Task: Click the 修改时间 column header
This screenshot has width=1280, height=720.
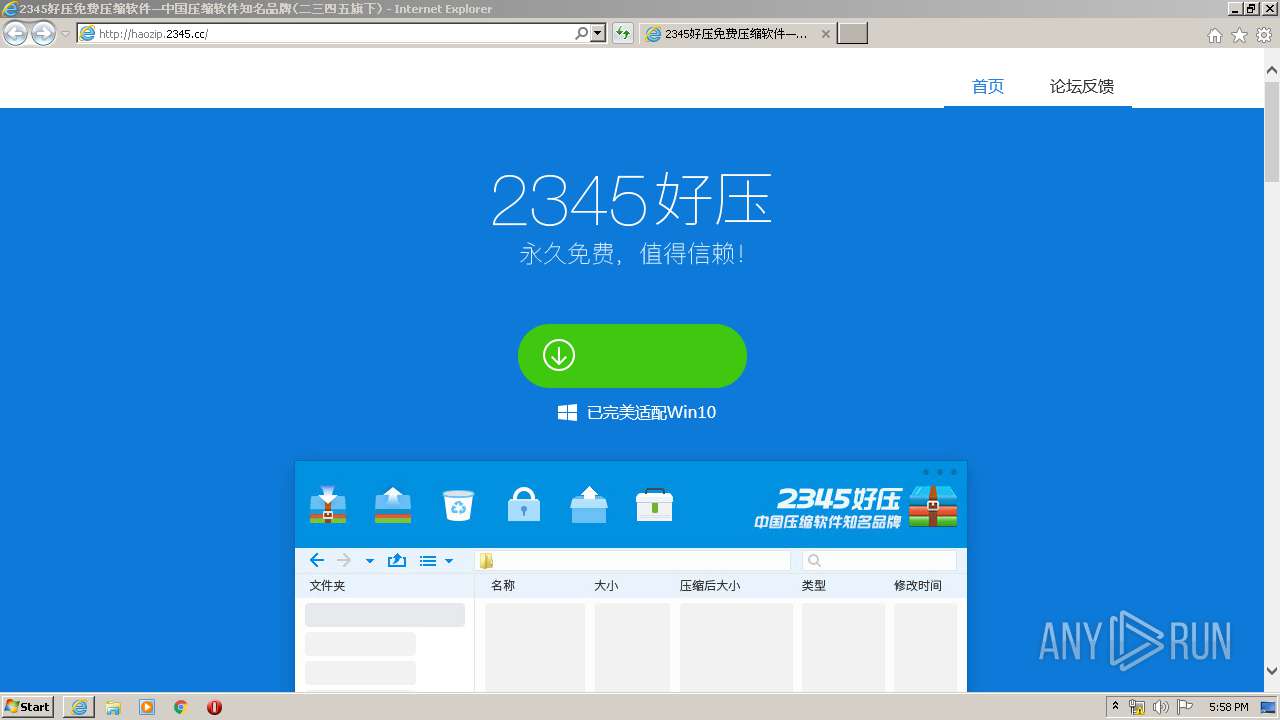Action: point(918,586)
